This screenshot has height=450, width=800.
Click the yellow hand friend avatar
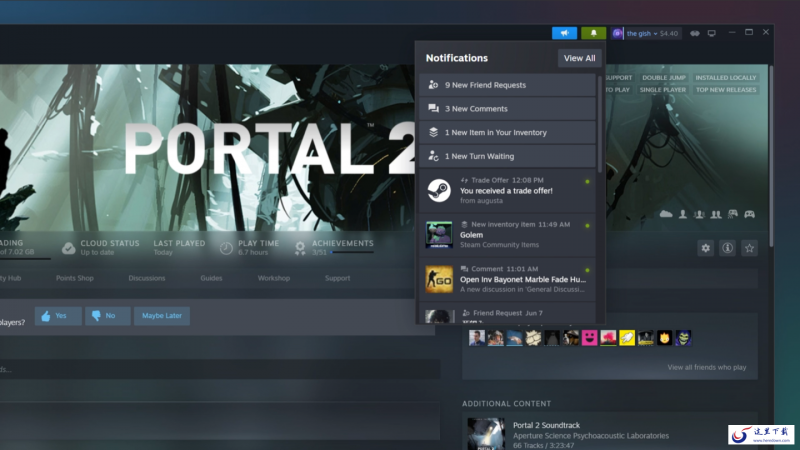[627, 338]
